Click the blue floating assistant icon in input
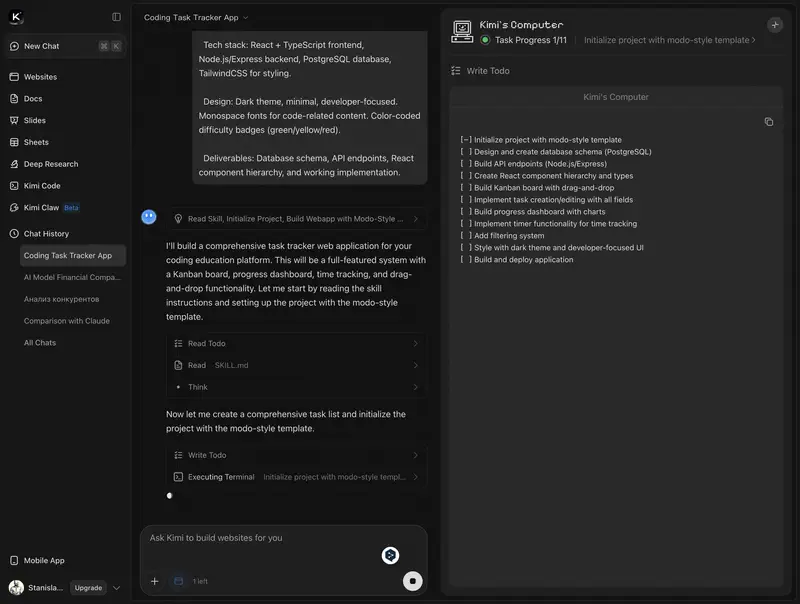Viewport: 800px width, 604px height. point(390,555)
